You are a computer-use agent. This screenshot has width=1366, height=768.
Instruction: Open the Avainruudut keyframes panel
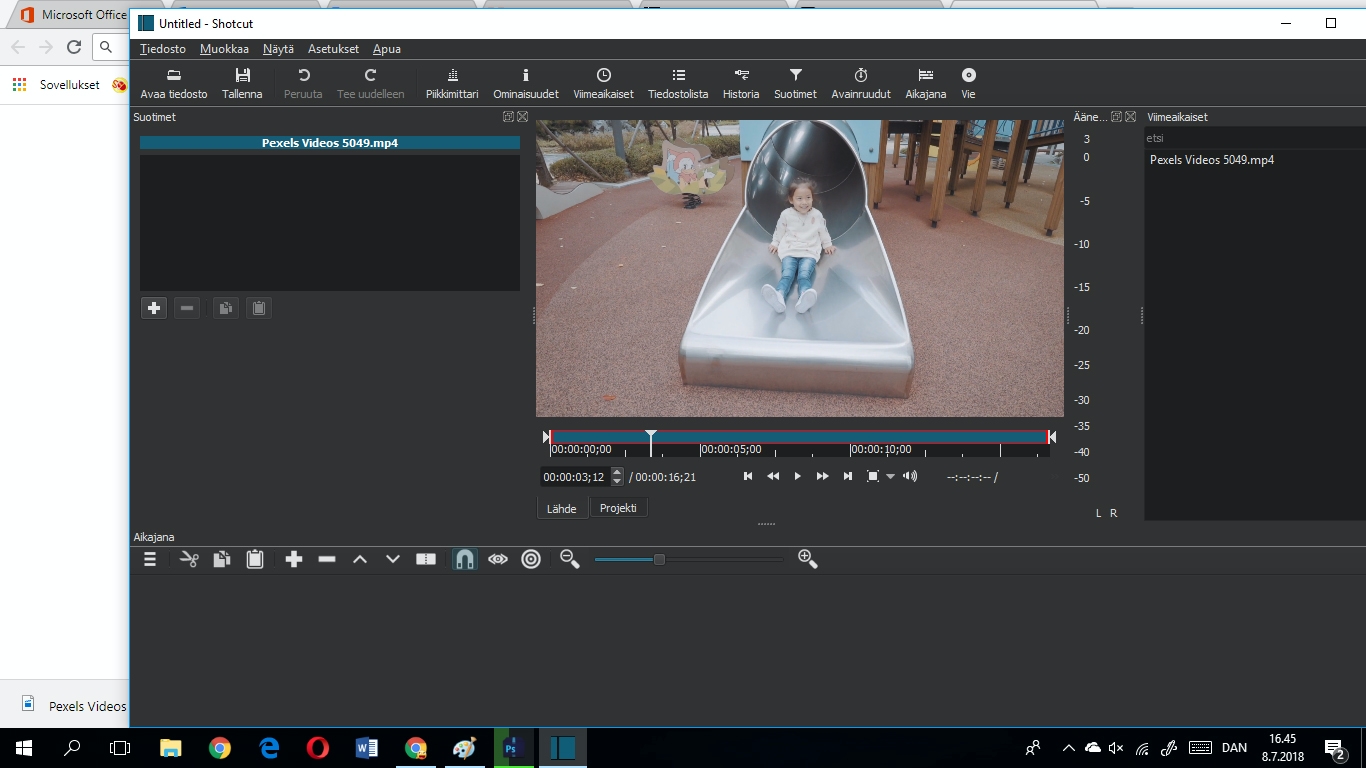click(860, 83)
